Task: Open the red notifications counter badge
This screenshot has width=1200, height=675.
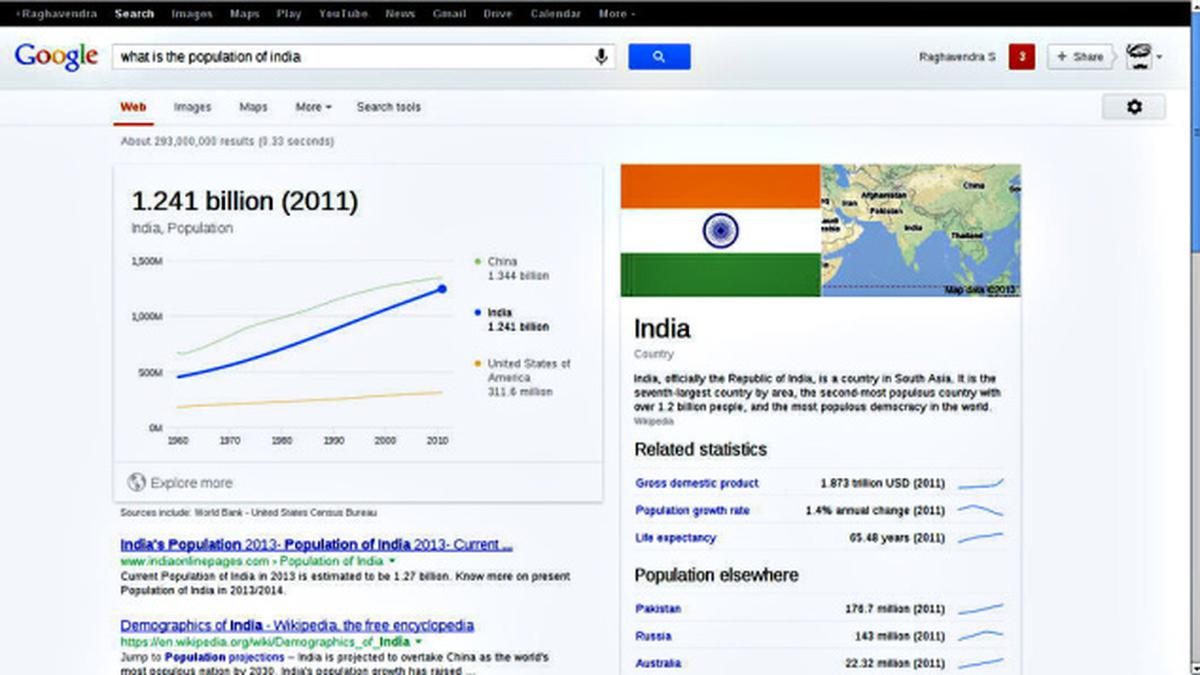Action: 1021,57
